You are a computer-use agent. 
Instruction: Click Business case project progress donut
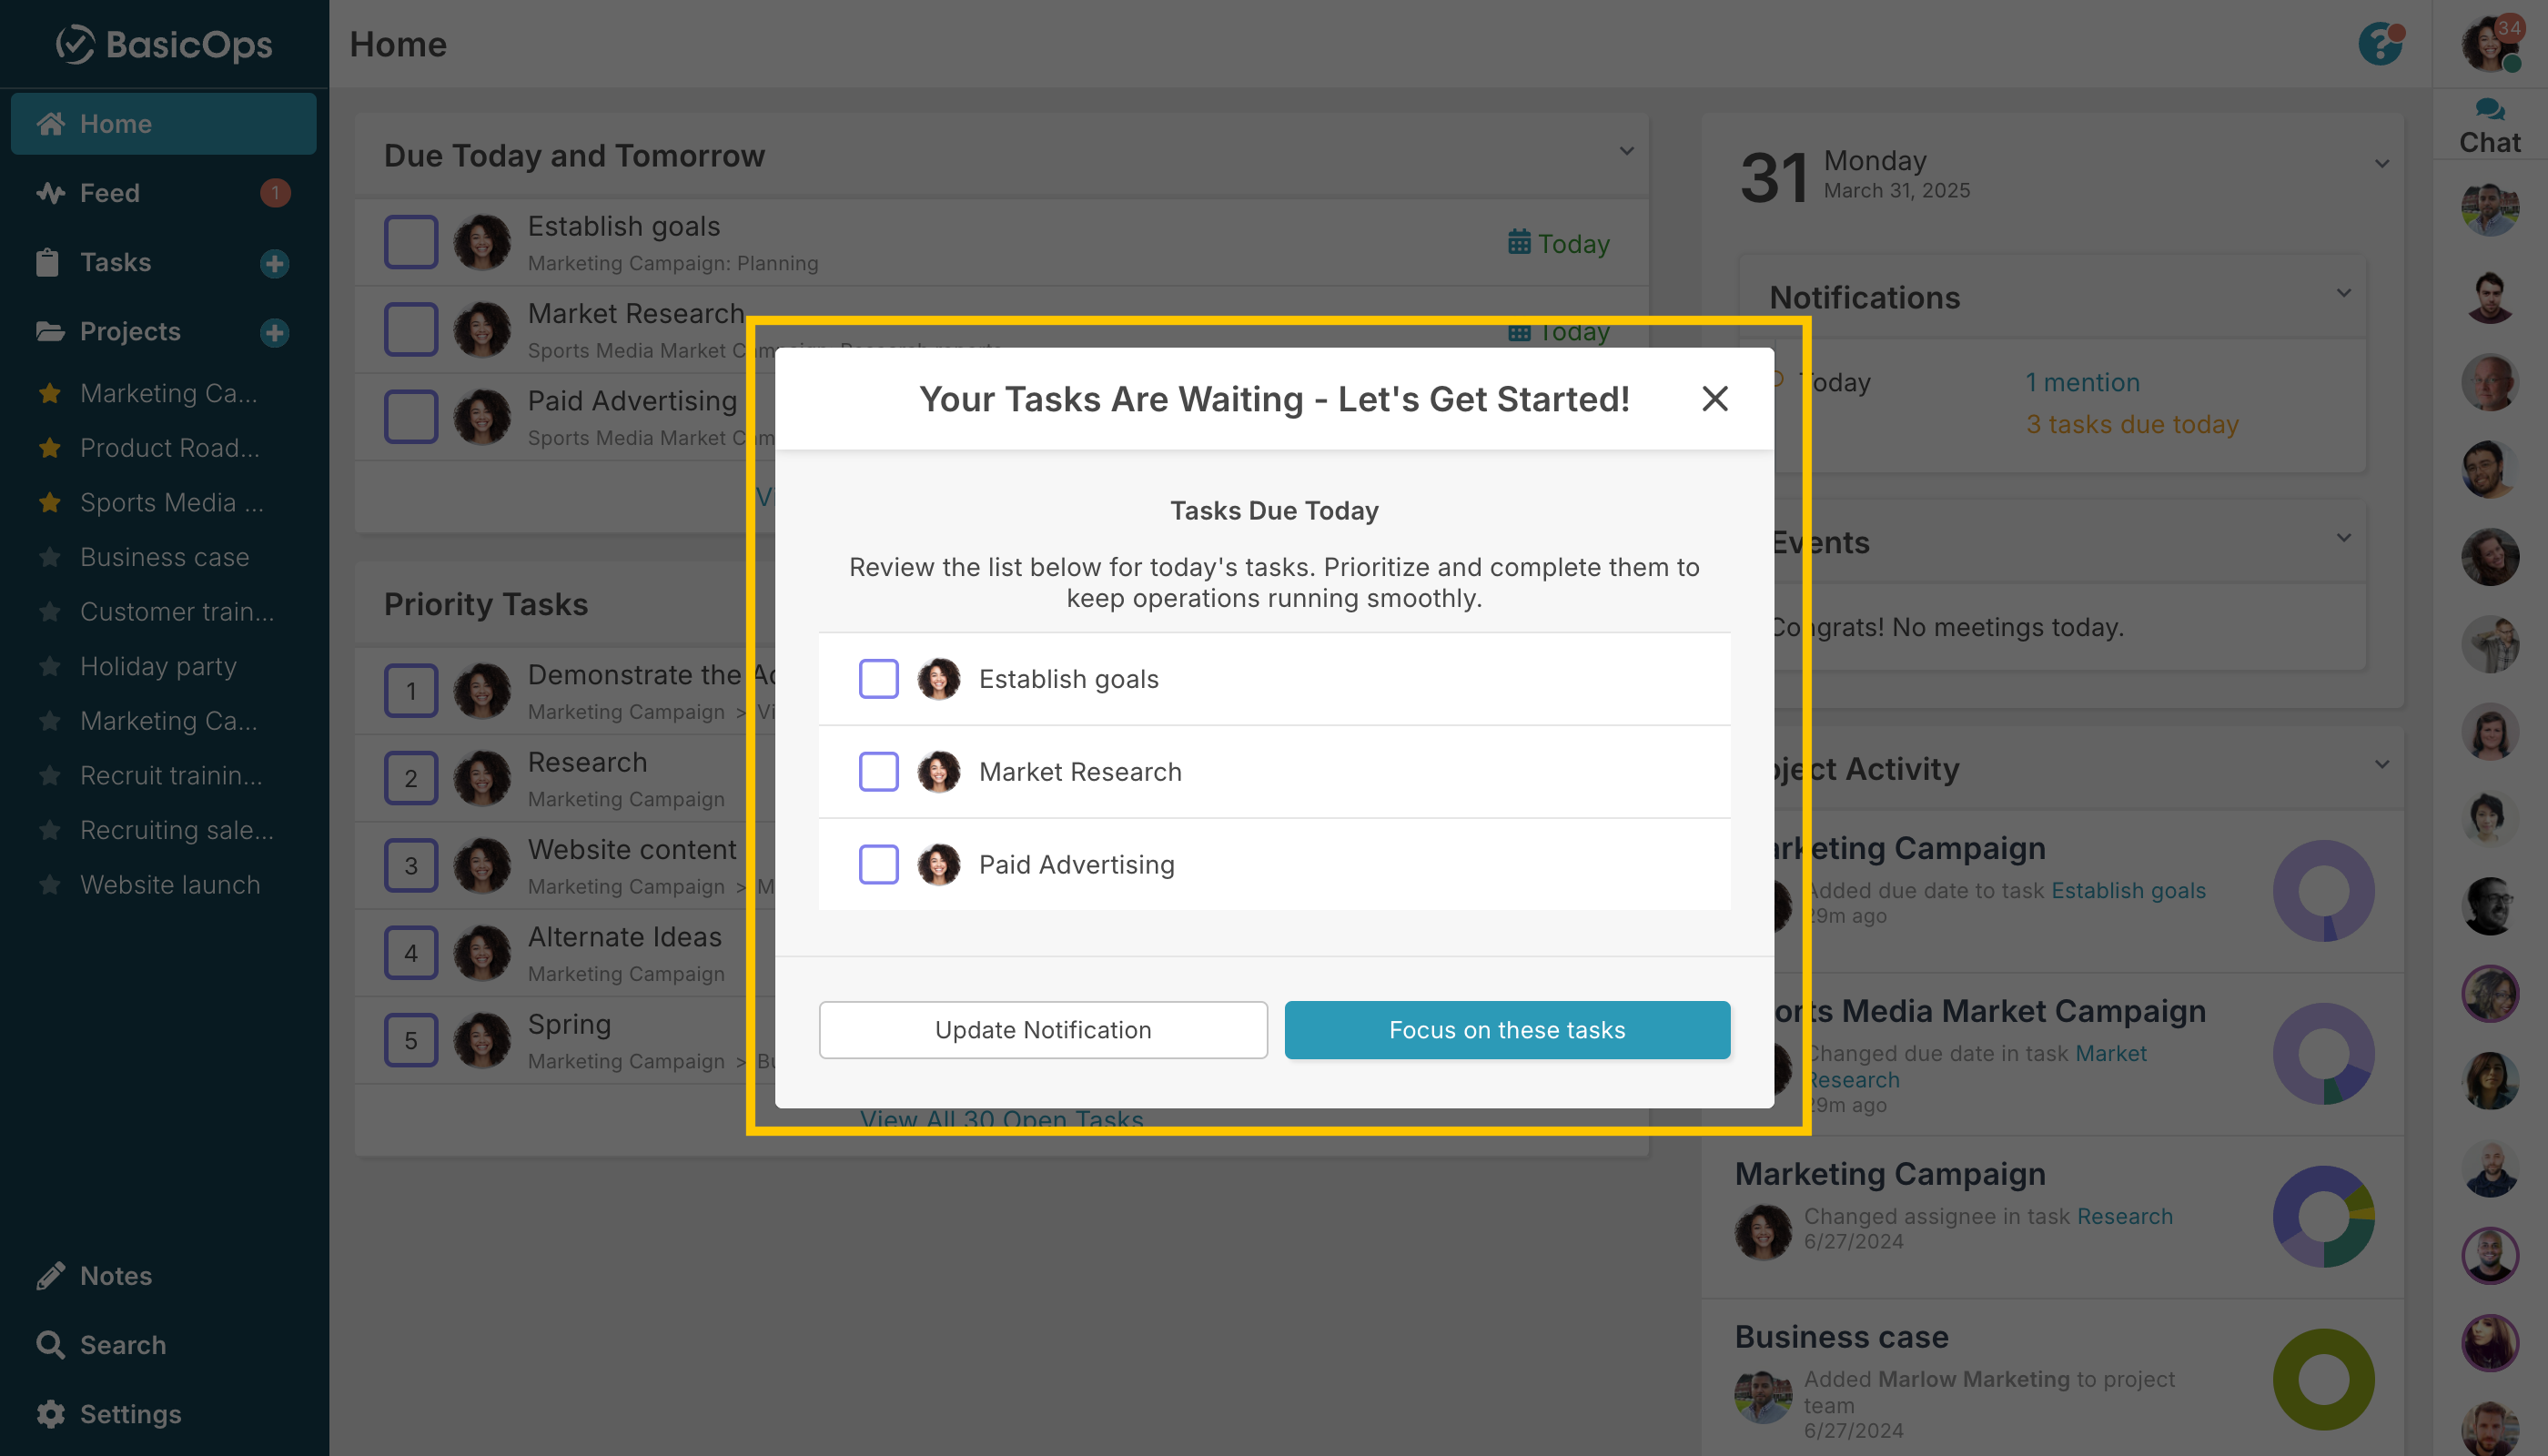[x=2323, y=1379]
